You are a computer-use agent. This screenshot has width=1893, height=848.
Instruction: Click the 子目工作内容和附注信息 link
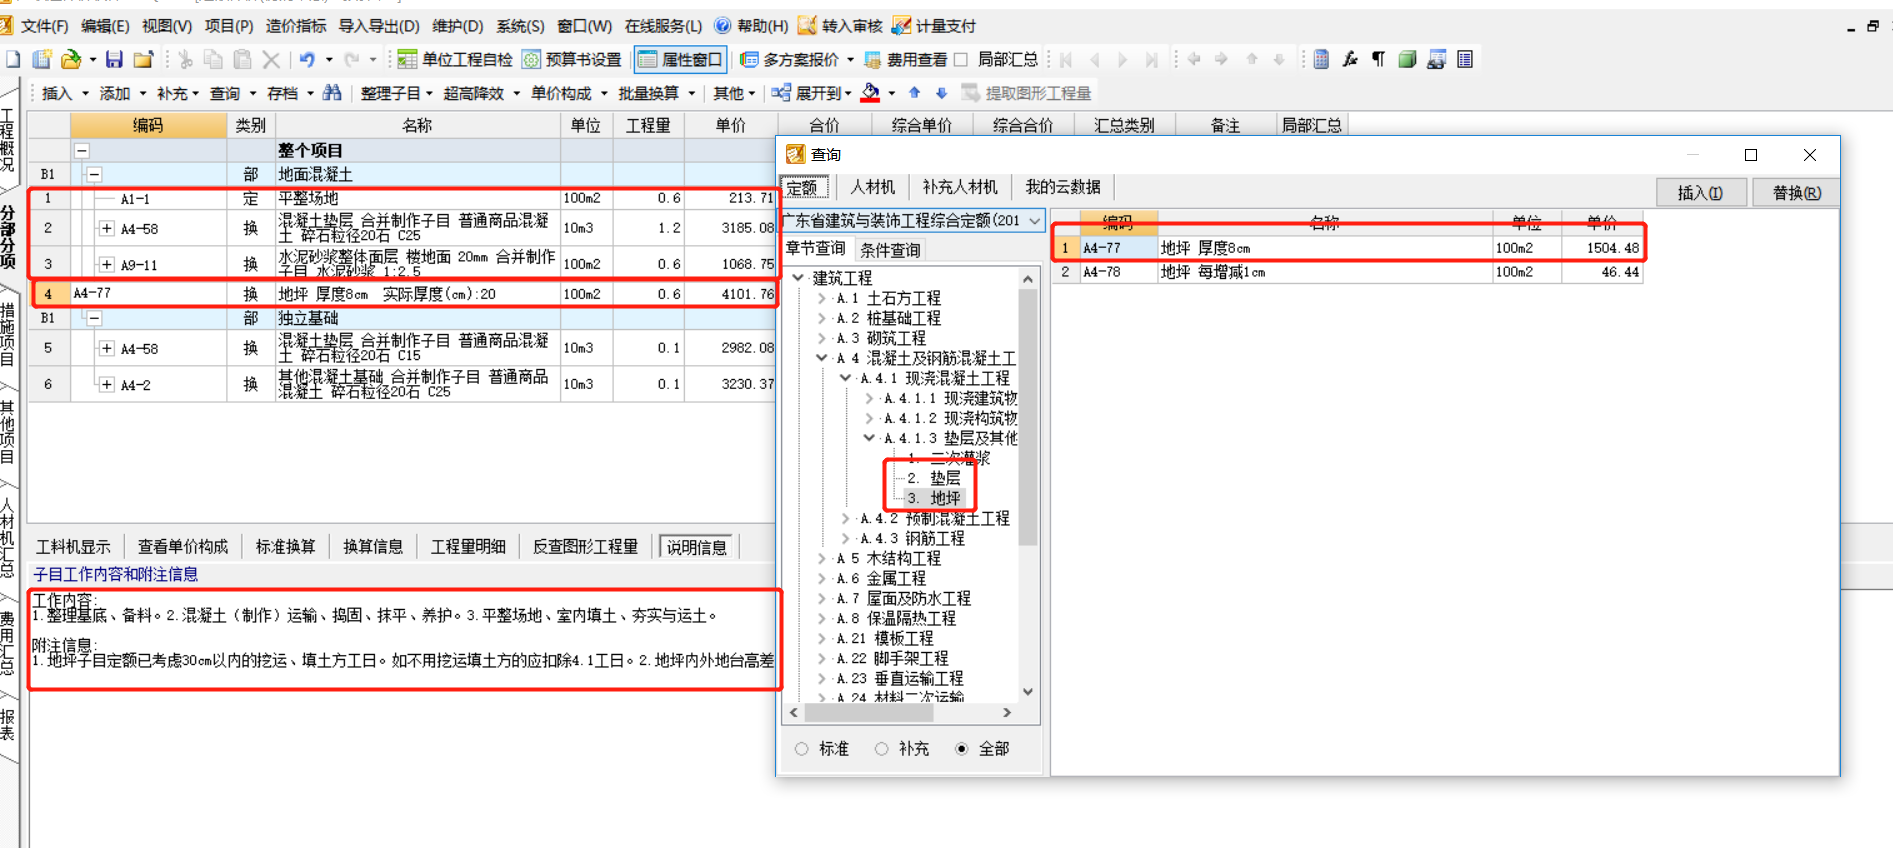click(x=116, y=574)
